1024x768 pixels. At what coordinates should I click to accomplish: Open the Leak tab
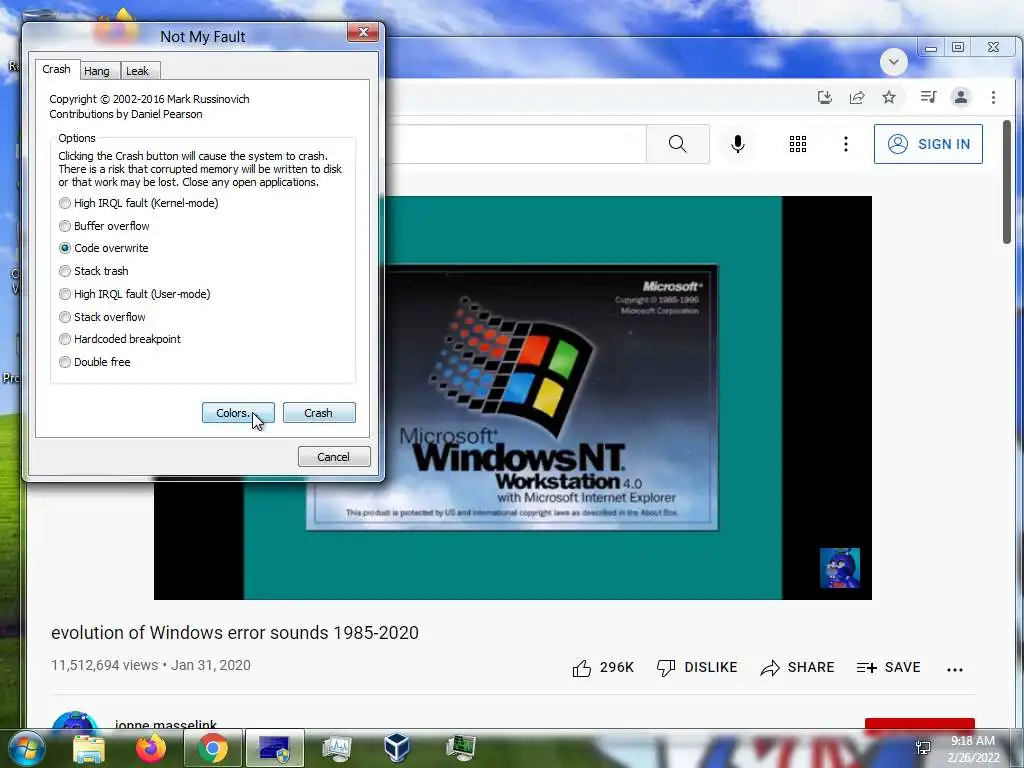pyautogui.click(x=138, y=71)
